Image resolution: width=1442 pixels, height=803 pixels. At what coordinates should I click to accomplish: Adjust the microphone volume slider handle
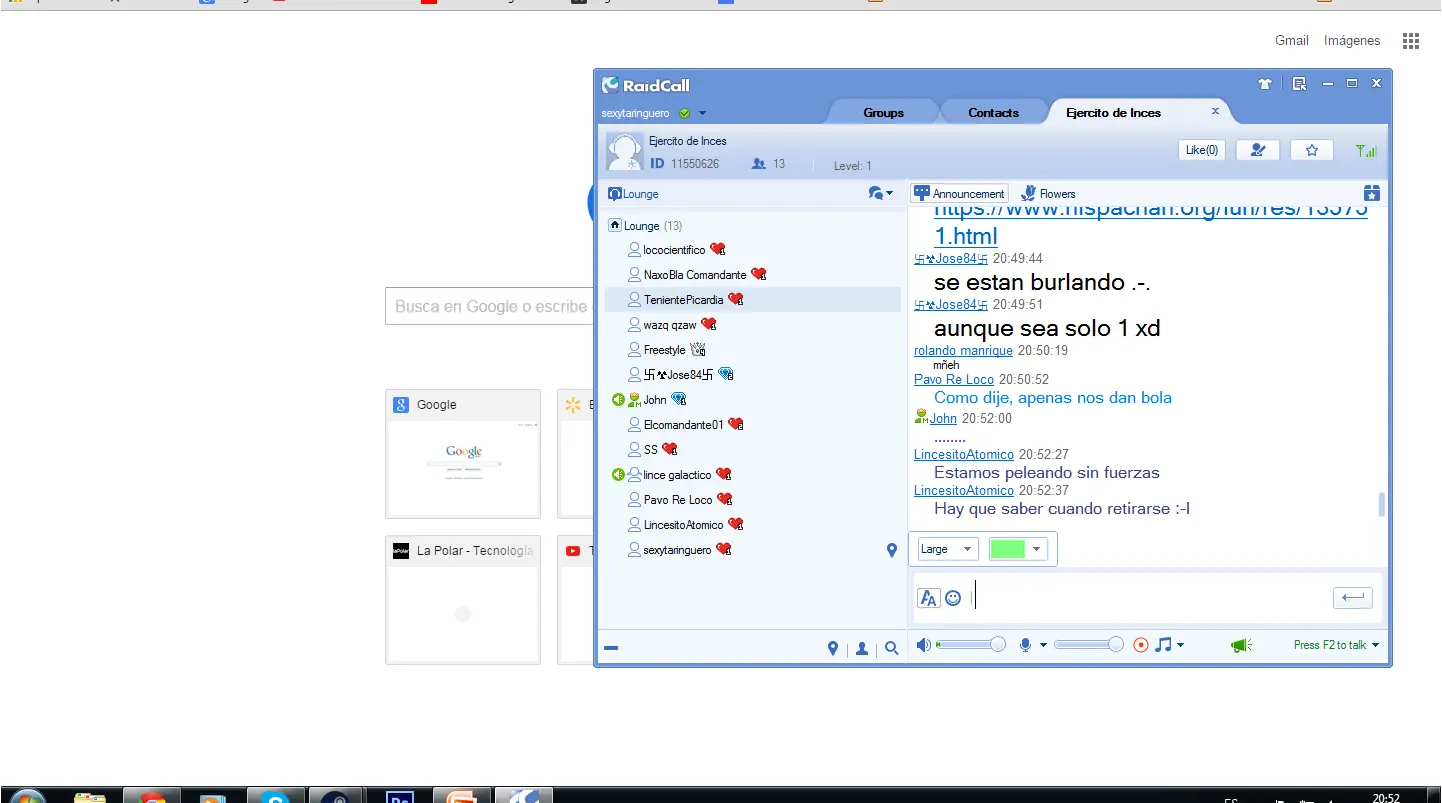point(1116,645)
